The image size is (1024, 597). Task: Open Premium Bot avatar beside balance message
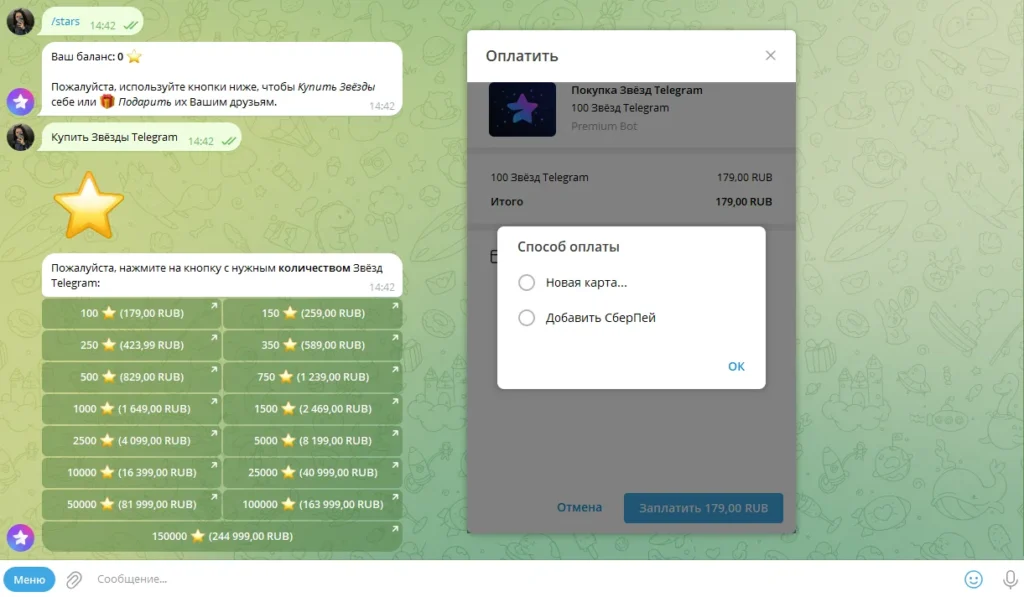[x=20, y=102]
